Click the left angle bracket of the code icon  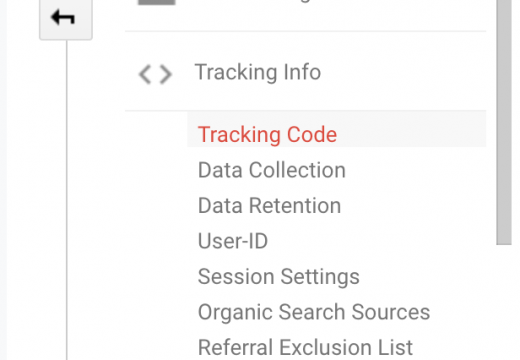coord(145,74)
